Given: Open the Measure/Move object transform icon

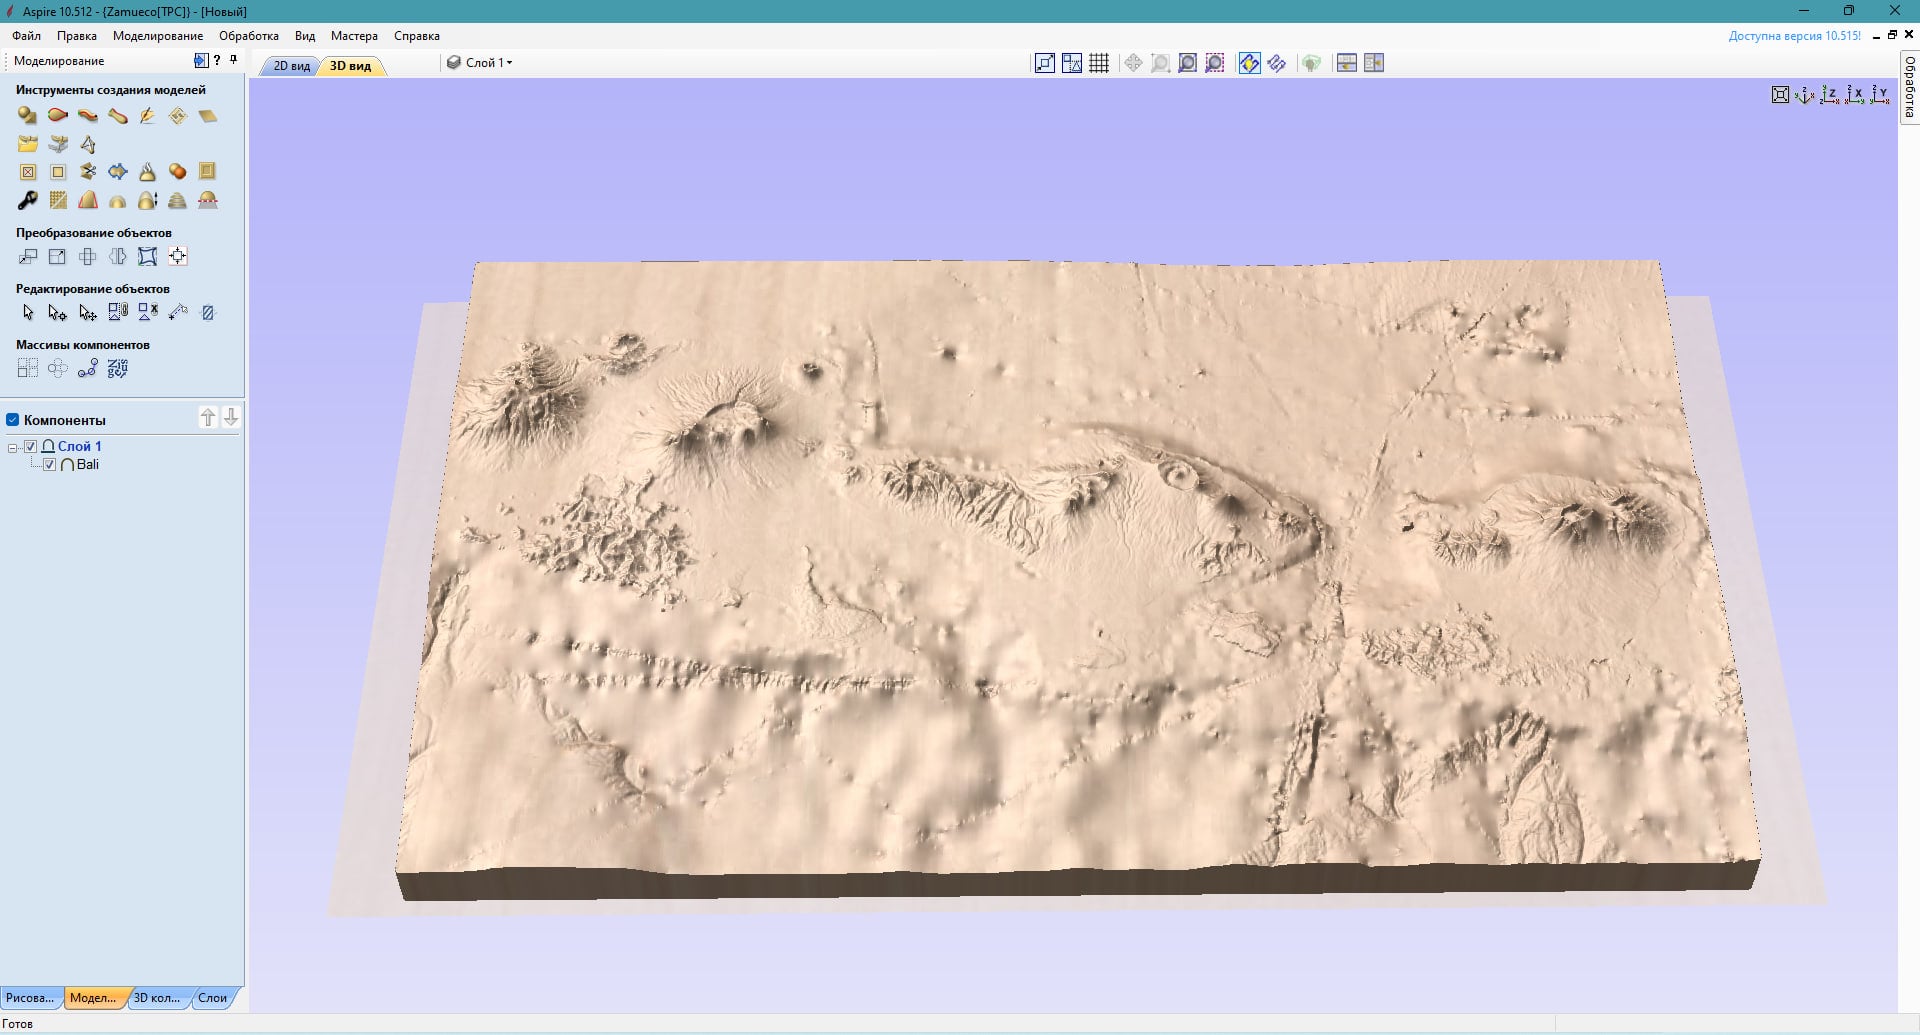Looking at the screenshot, I should pyautogui.click(x=27, y=256).
